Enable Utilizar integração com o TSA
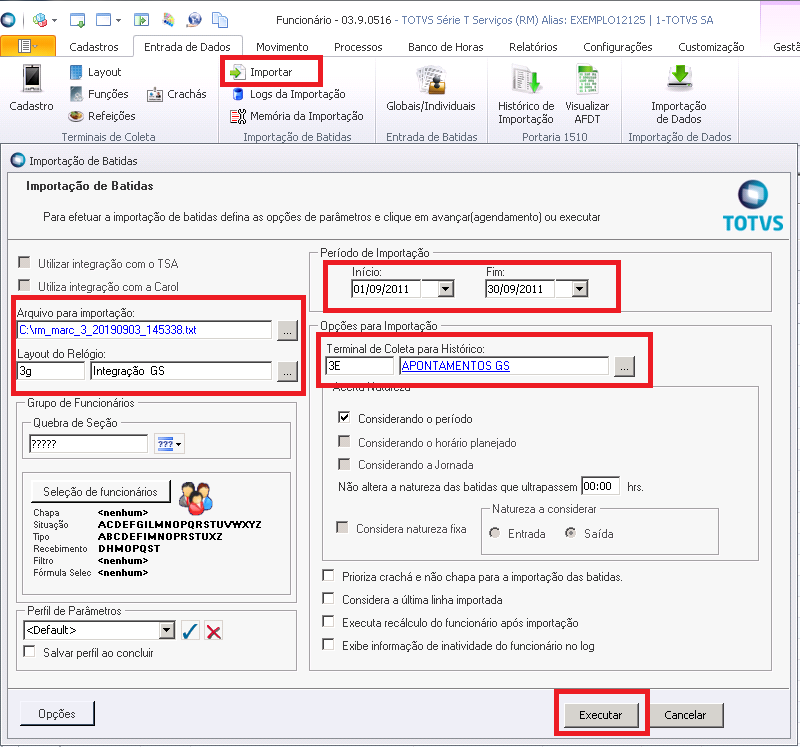This screenshot has height=748, width=808. click(24, 263)
